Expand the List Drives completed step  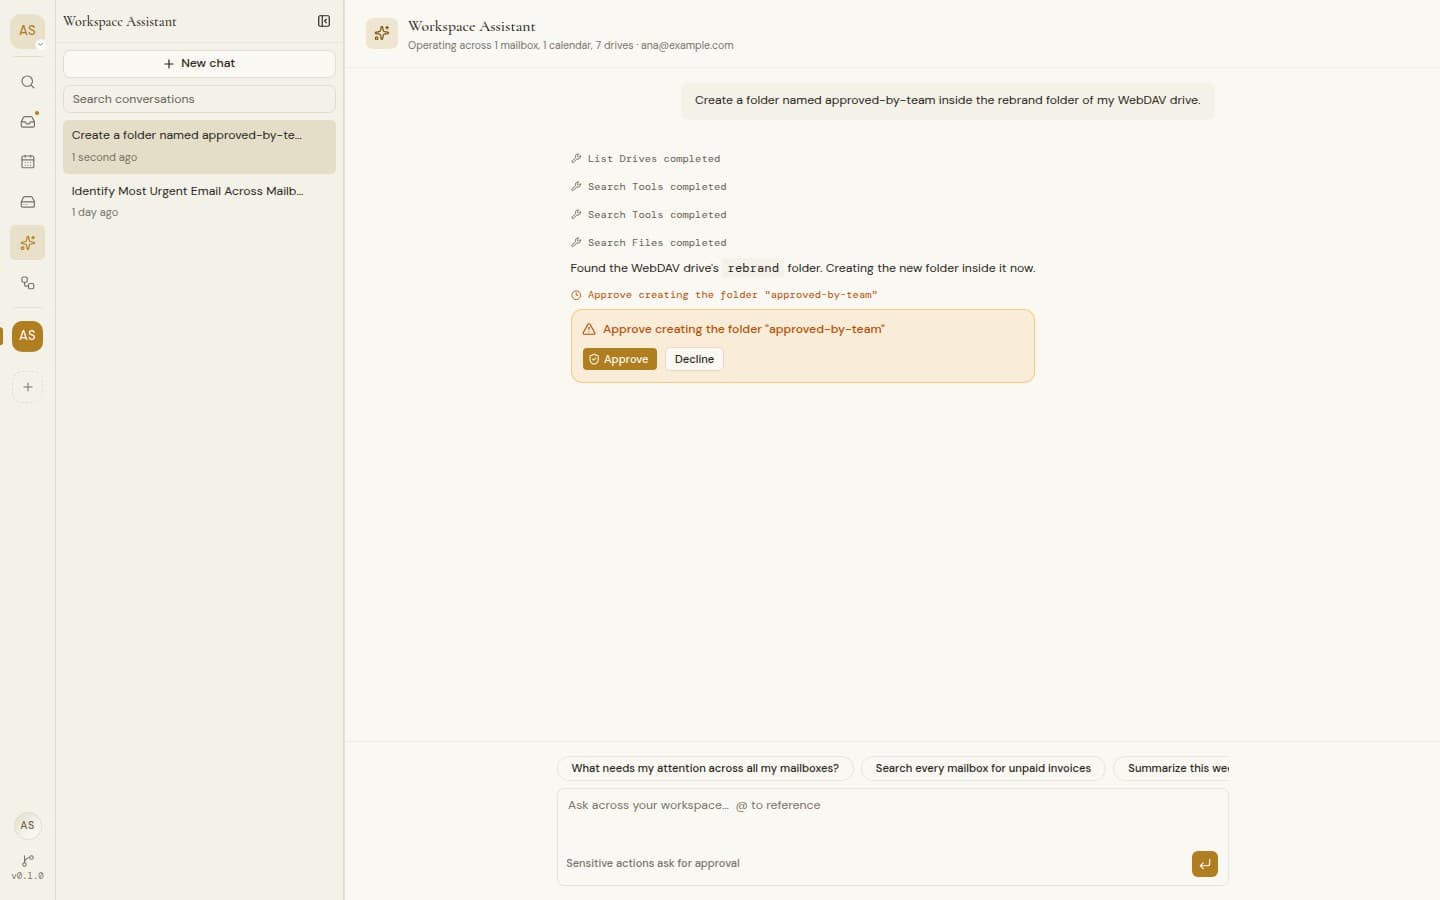(x=645, y=159)
